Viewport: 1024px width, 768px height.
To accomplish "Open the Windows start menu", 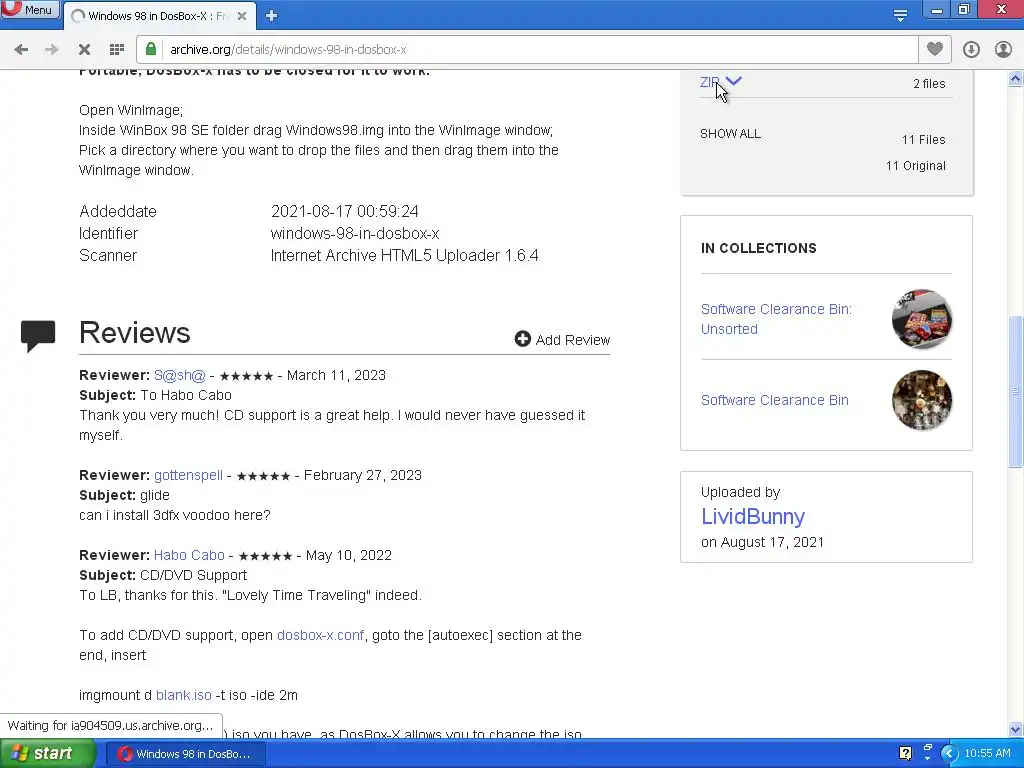I will pyautogui.click(x=48, y=754).
